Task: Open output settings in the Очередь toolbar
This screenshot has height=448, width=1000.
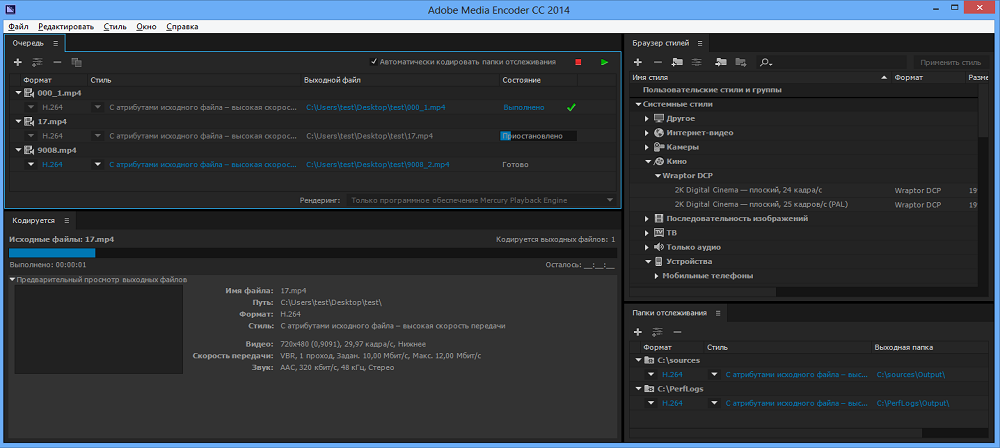Action: tap(38, 63)
